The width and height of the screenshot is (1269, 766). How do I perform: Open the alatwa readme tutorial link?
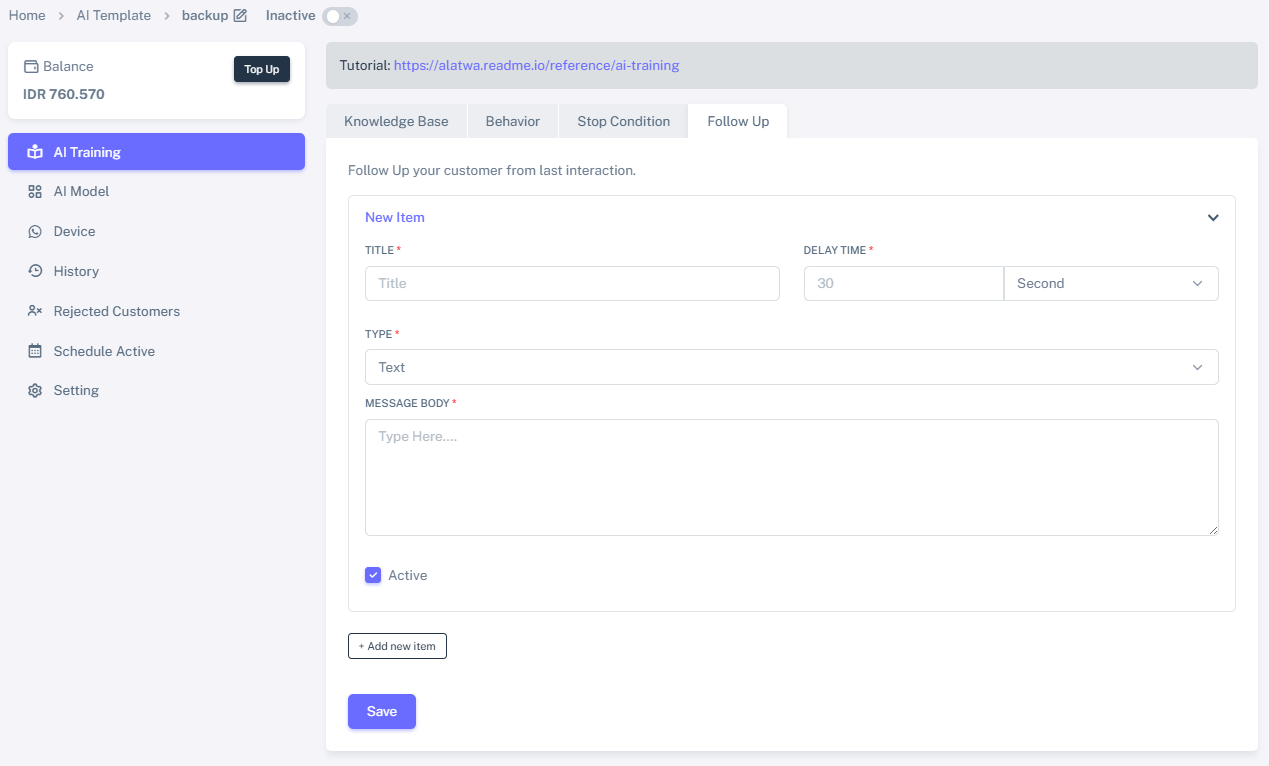tap(536, 65)
